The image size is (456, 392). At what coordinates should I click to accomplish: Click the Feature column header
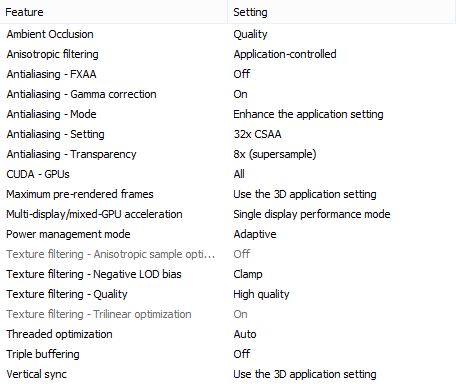pyautogui.click(x=114, y=12)
